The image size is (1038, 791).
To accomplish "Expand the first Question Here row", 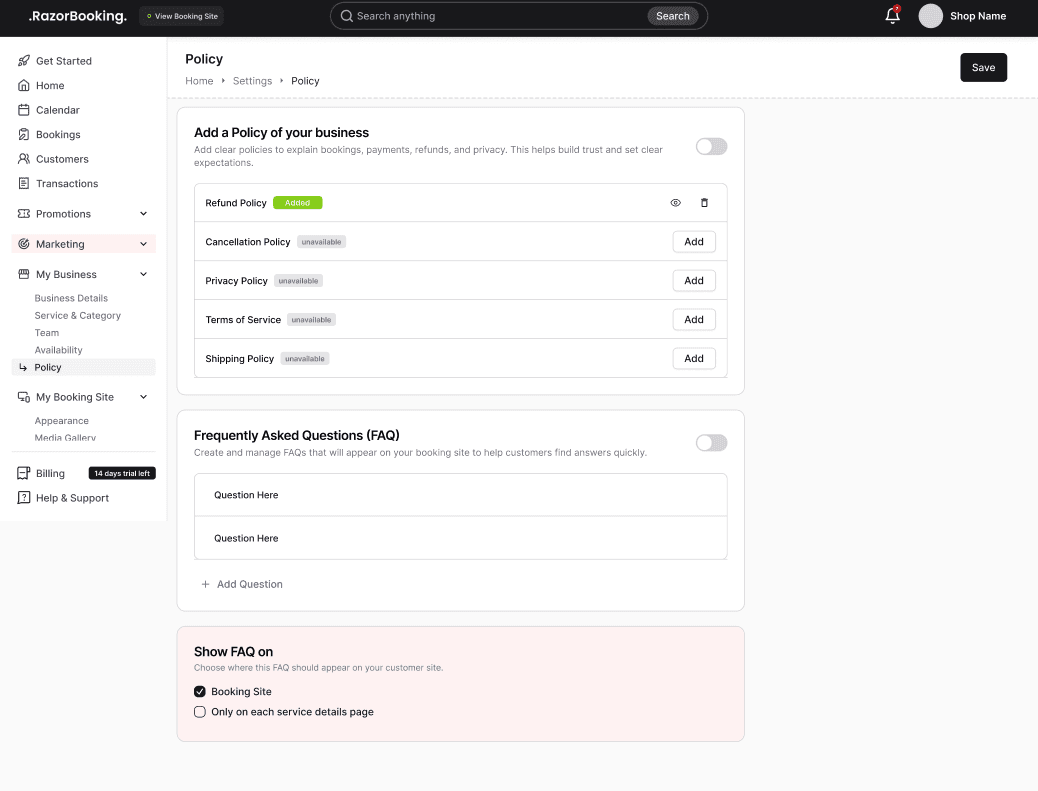I will 461,495.
